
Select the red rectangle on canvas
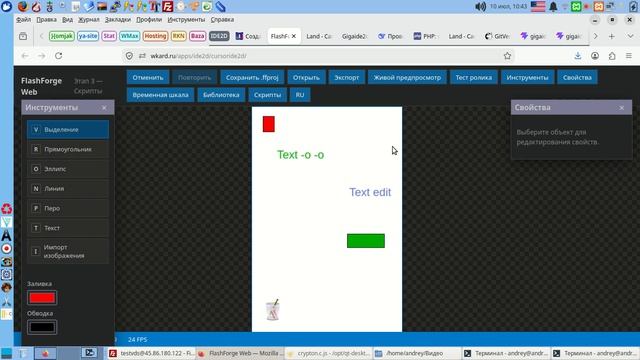coord(269,124)
